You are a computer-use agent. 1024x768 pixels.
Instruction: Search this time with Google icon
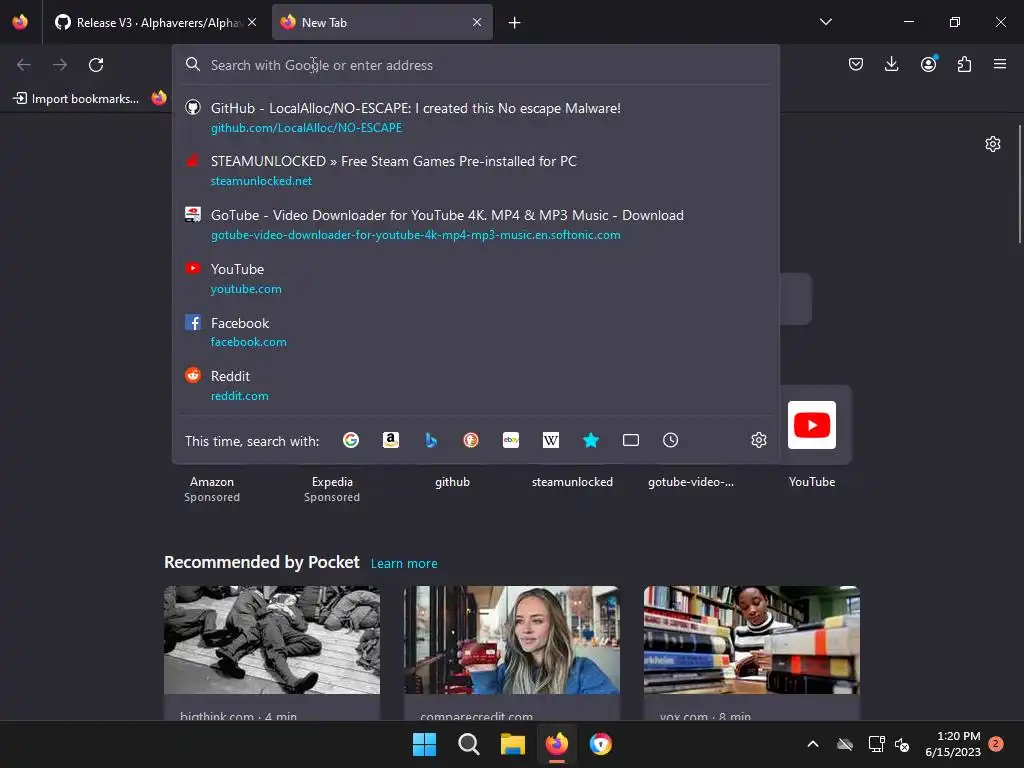tap(351, 440)
